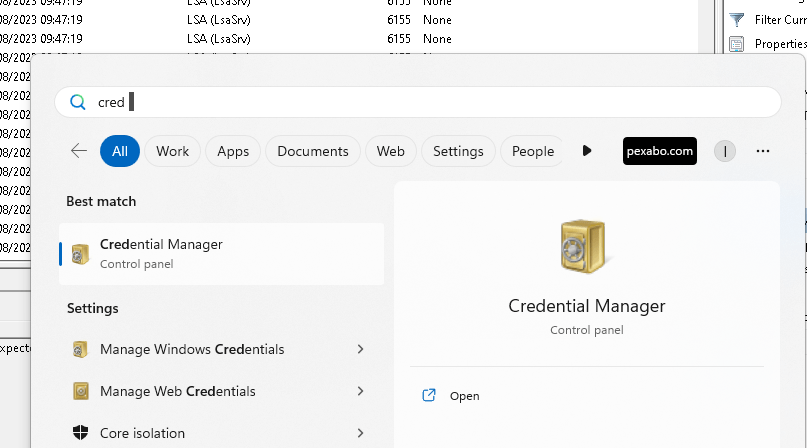Open Properties action in Event Viewer
The height and width of the screenshot is (448, 807).
coord(780,44)
